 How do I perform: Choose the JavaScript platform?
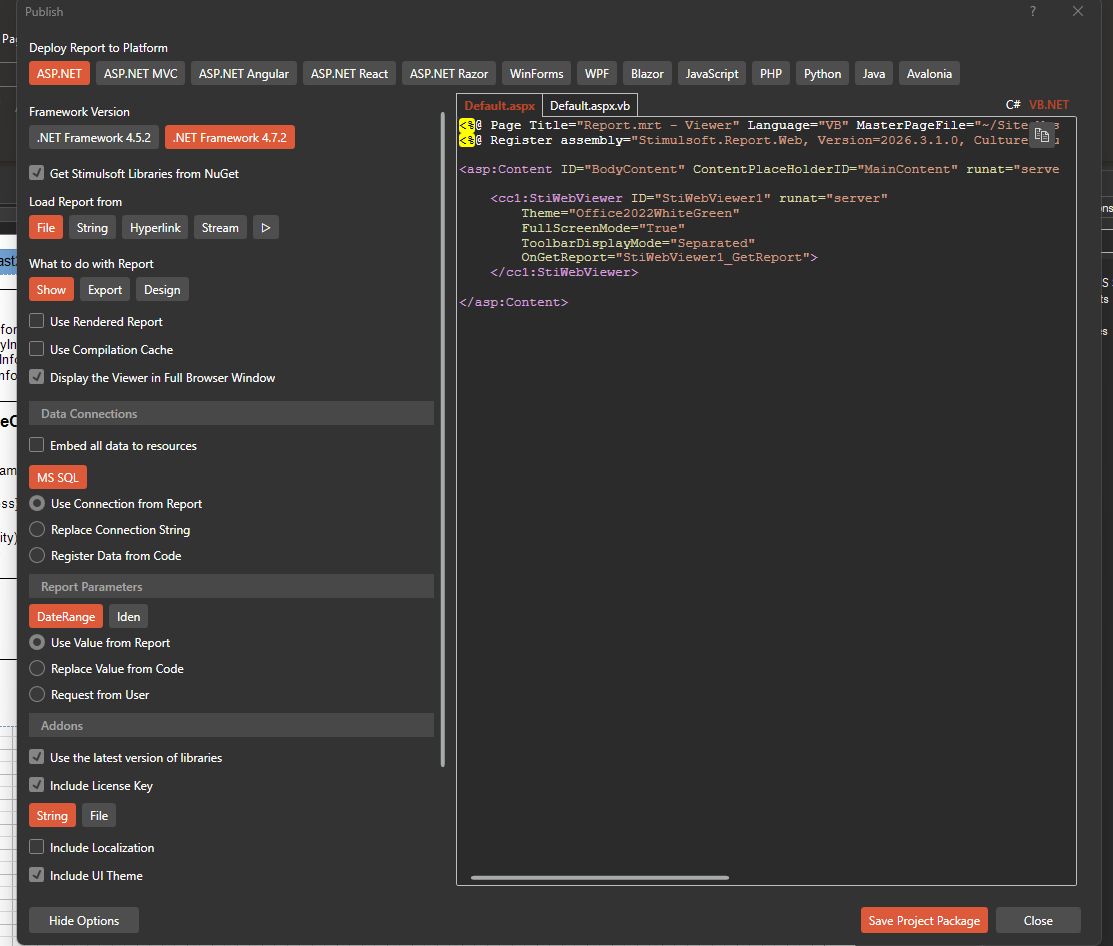(712, 74)
